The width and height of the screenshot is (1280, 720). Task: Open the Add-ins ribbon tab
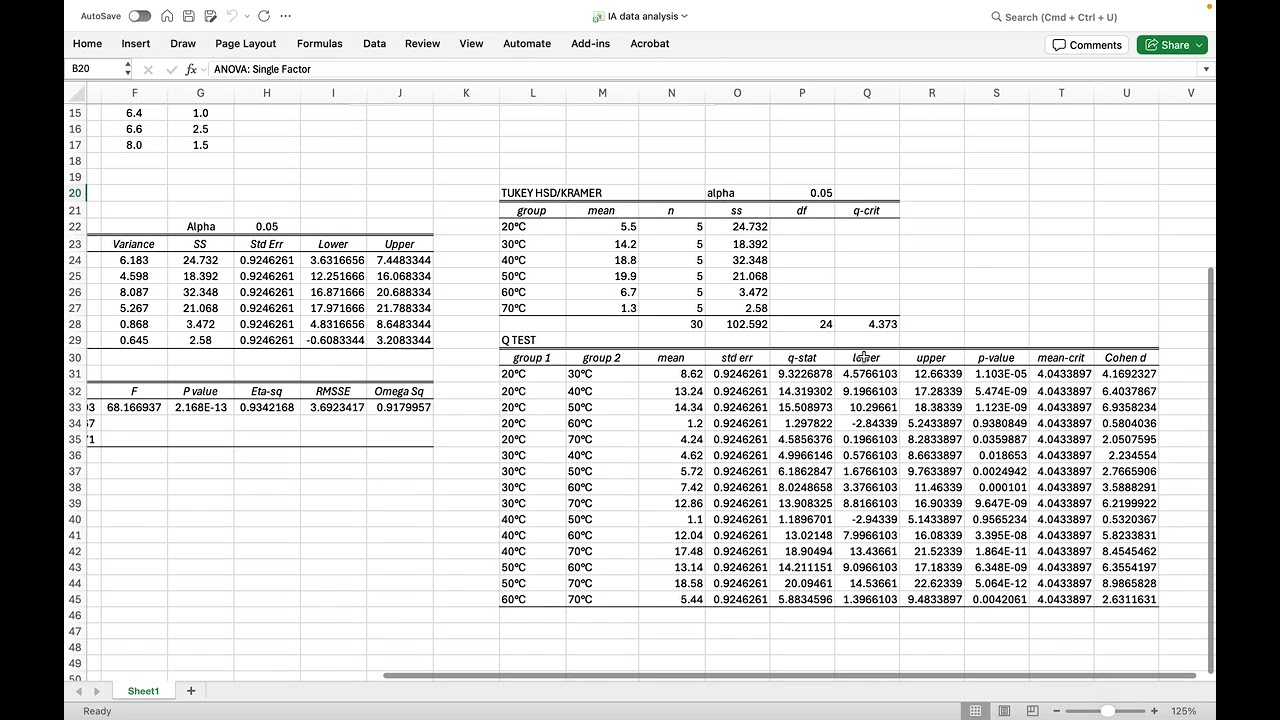click(591, 44)
